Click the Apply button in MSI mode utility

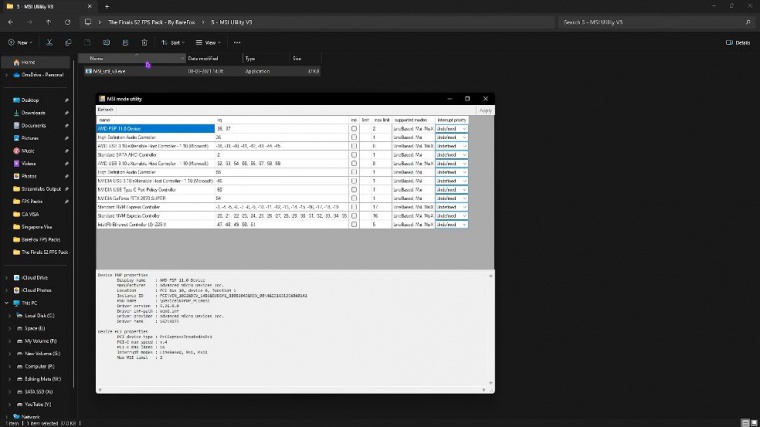(485, 109)
